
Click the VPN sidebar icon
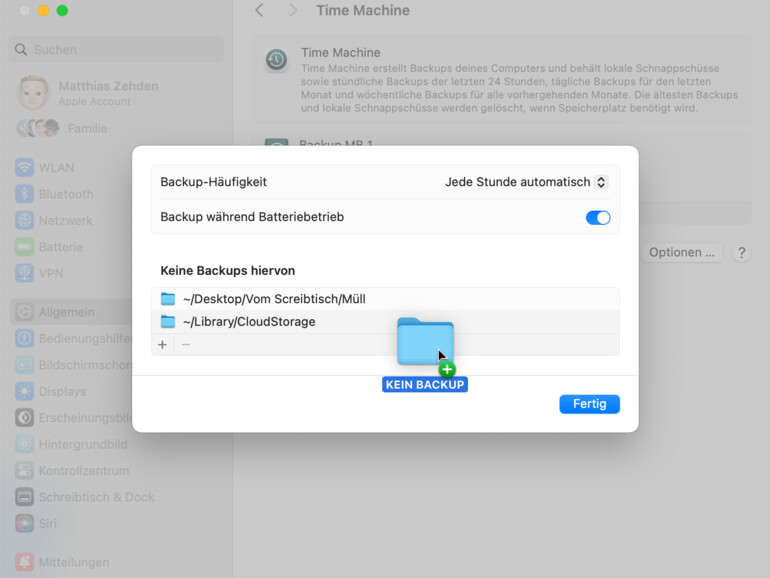click(25, 273)
